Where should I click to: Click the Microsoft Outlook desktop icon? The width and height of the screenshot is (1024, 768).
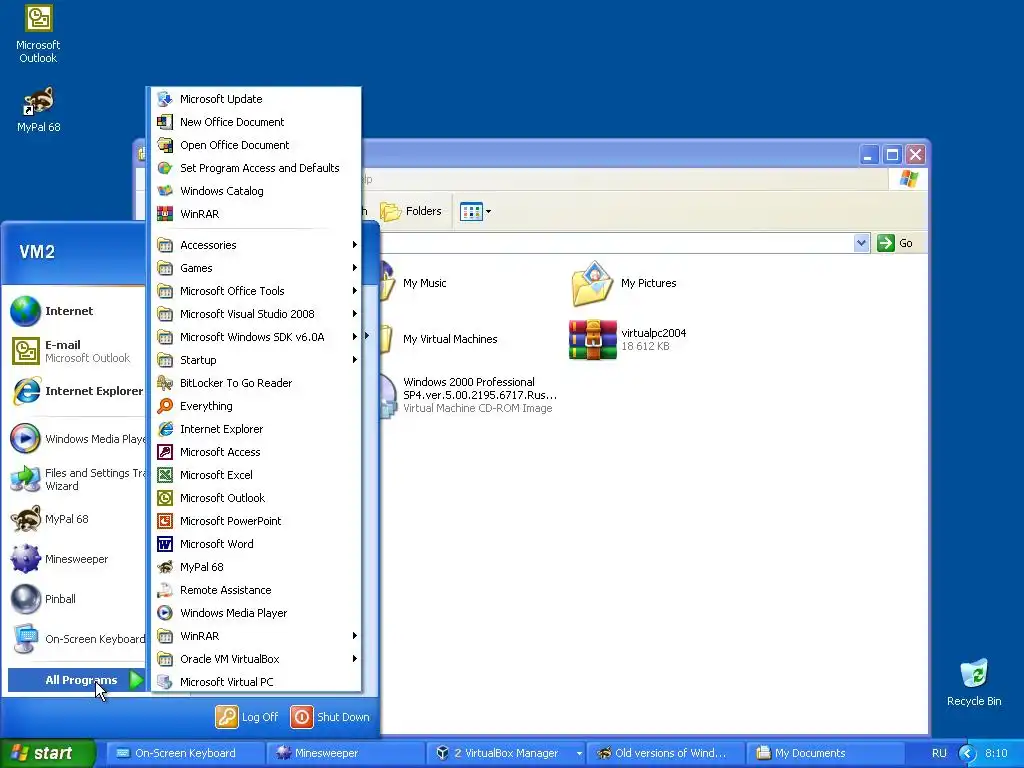tap(38, 34)
